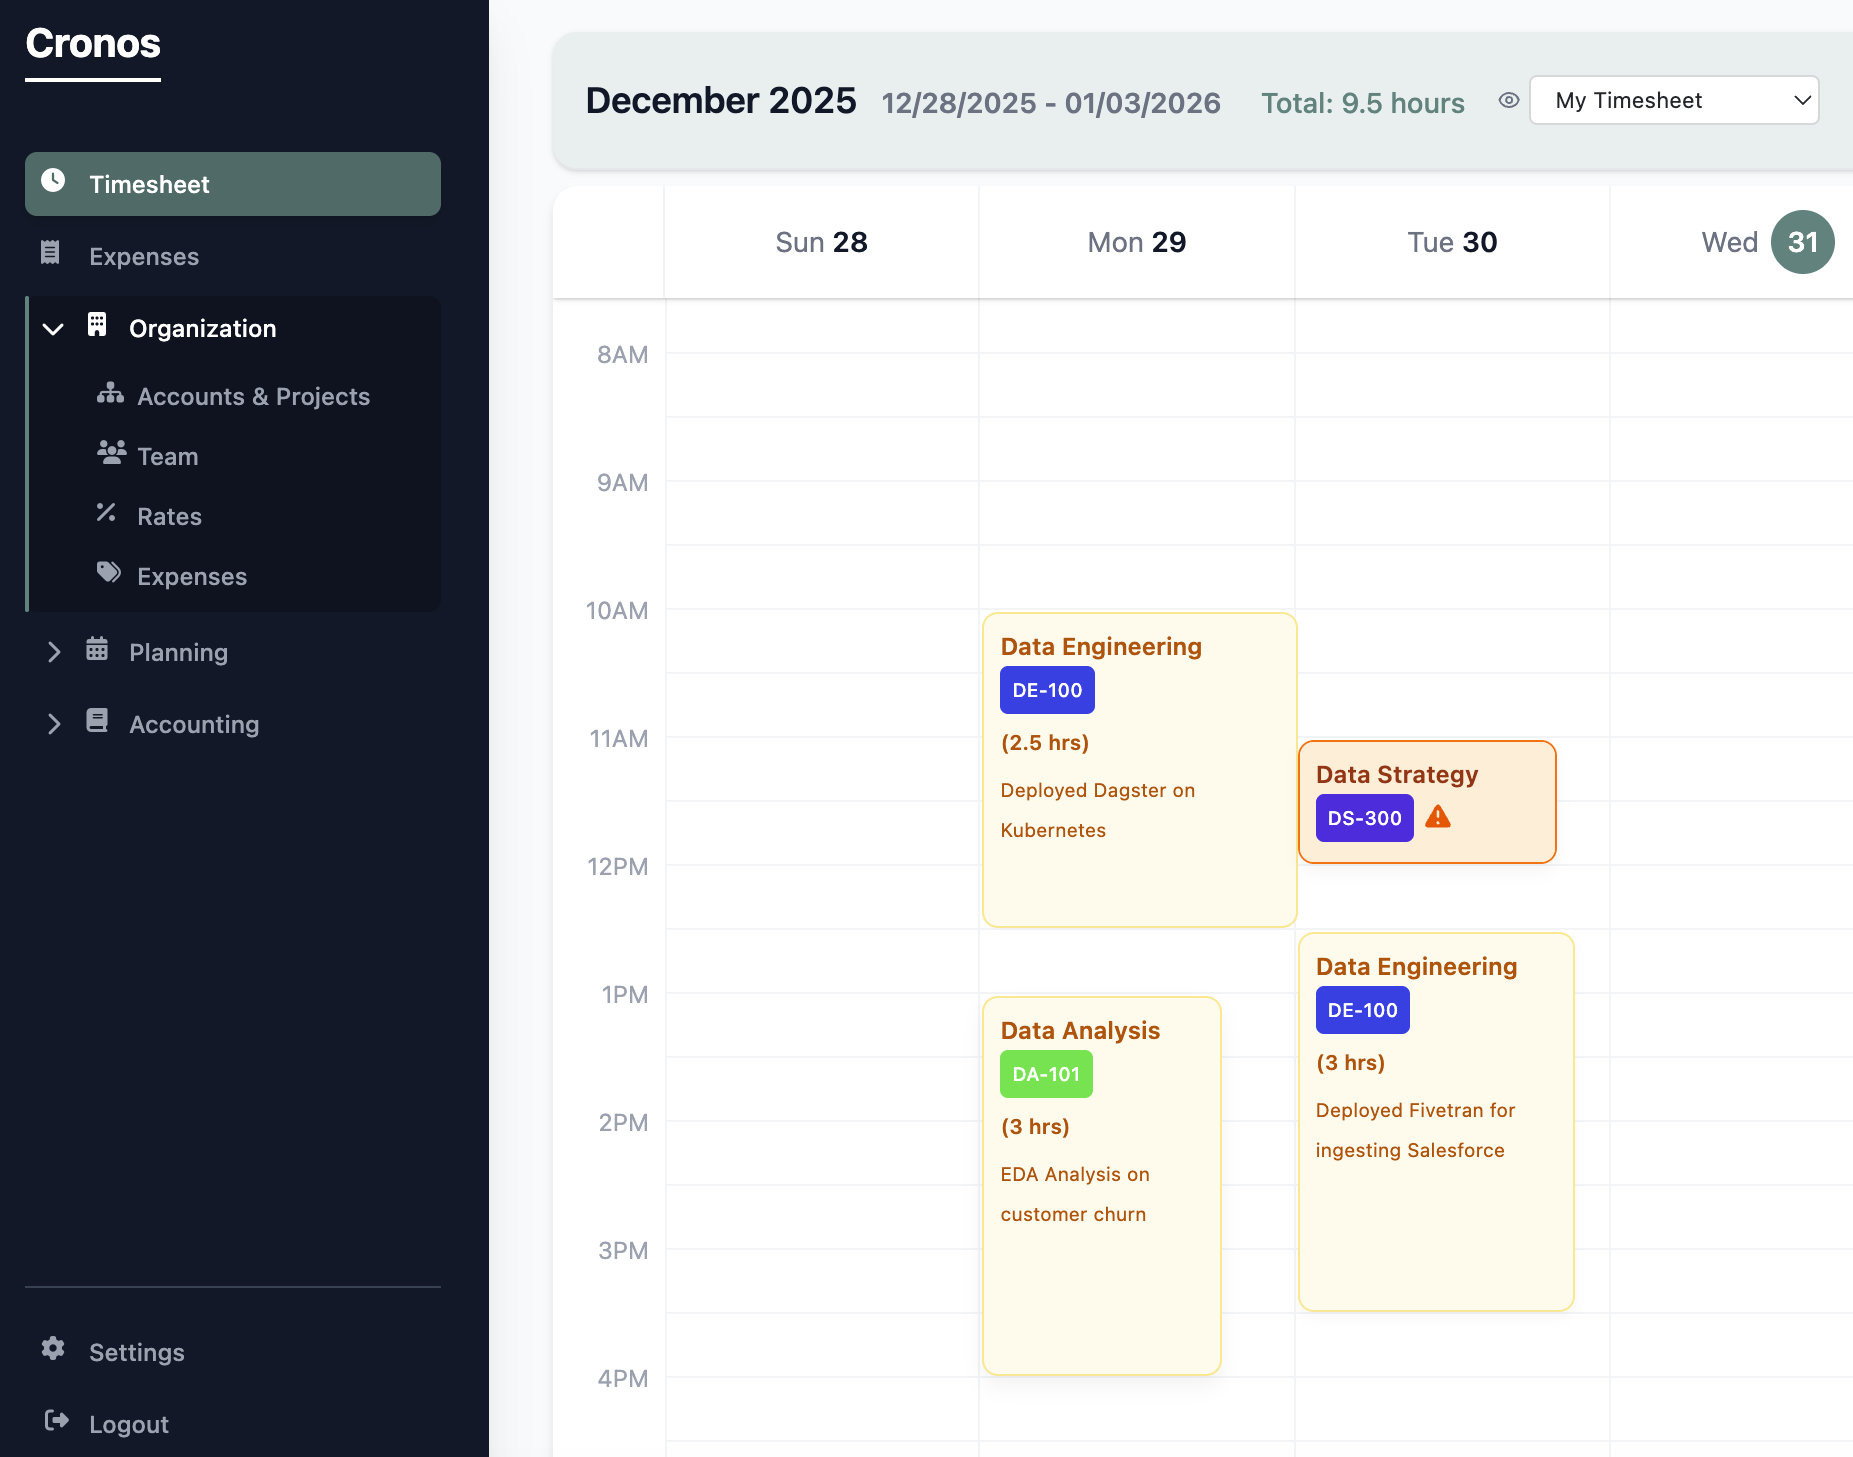This screenshot has width=1853, height=1457.
Task: Collapse the Organization section chevron
Action: click(53, 328)
